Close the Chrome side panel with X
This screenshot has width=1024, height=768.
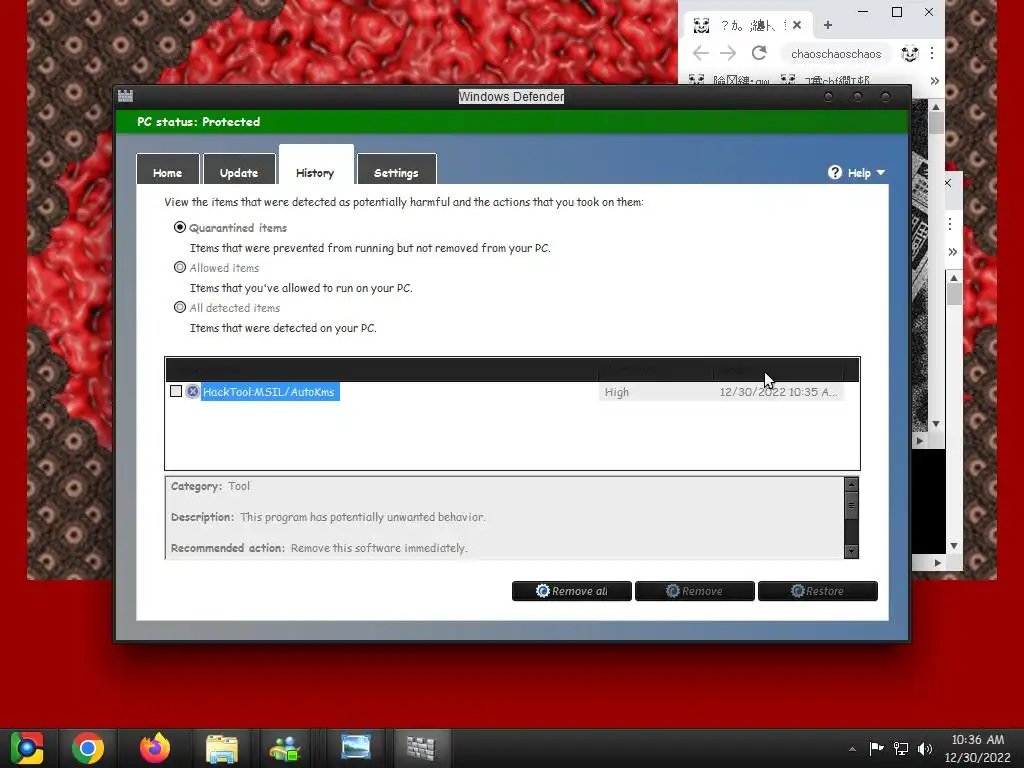[948, 183]
